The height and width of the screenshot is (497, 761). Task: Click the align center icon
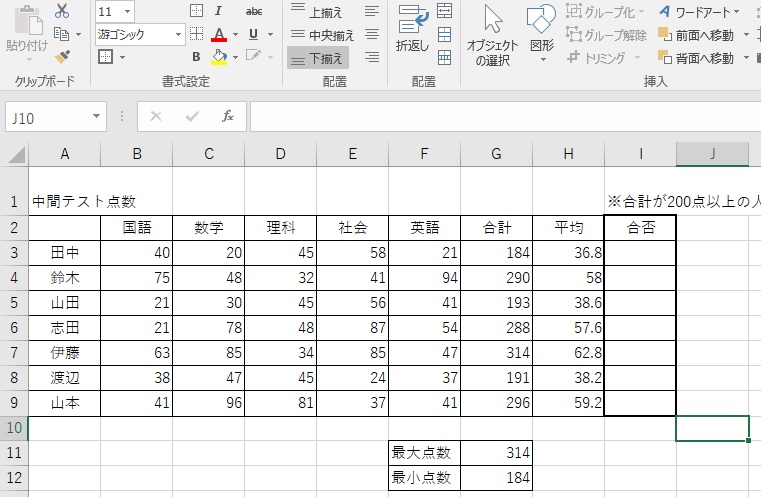(372, 34)
